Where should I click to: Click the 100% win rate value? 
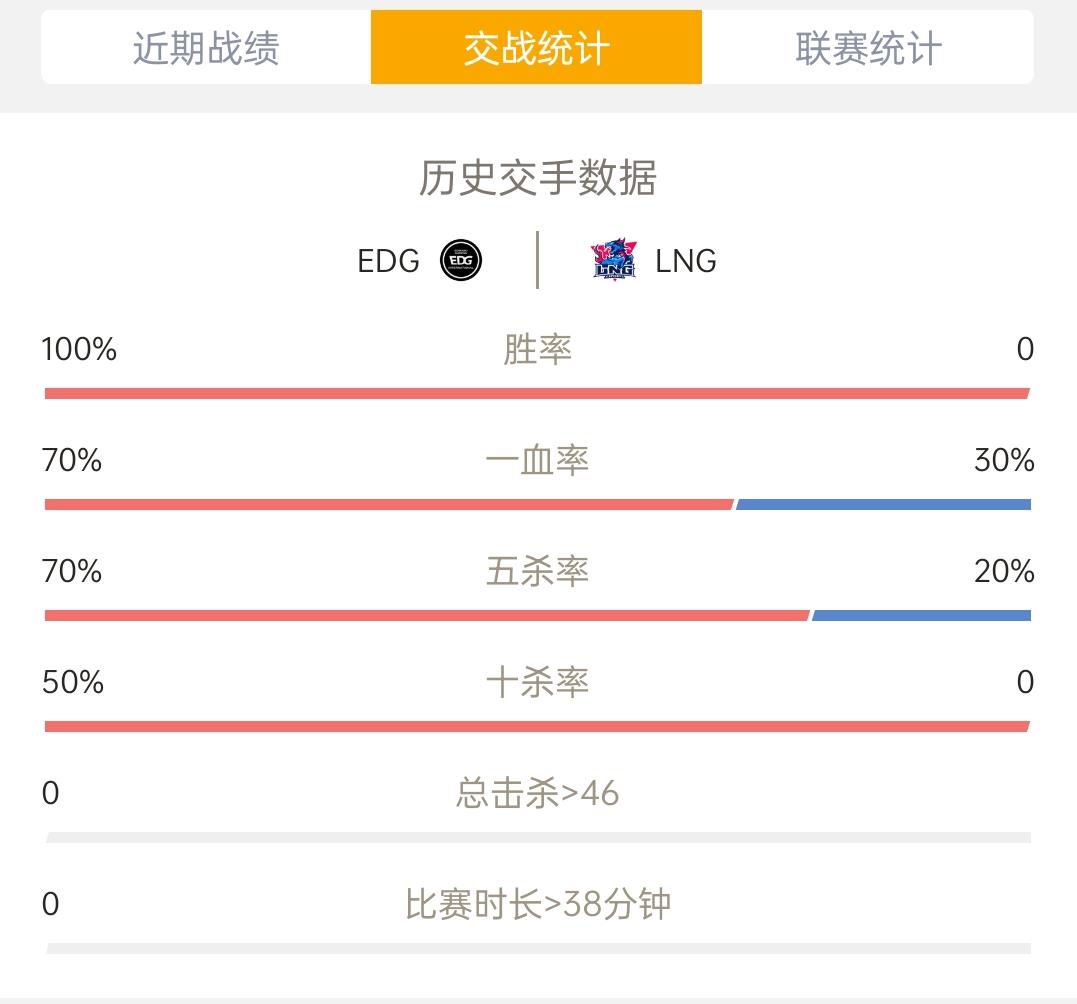pos(79,349)
